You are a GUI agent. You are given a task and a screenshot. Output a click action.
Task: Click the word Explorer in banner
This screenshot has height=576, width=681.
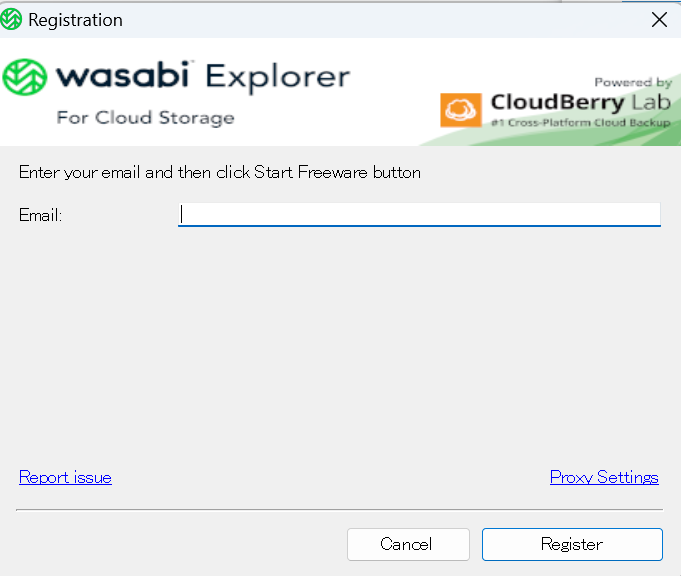[x=278, y=78]
